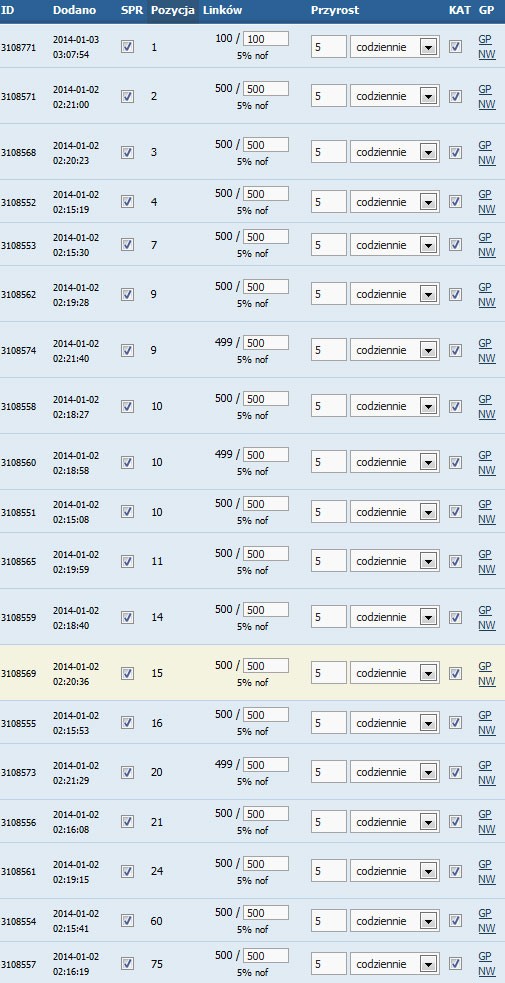Uncheck KAT checkbox for ID 3108557

(456, 963)
